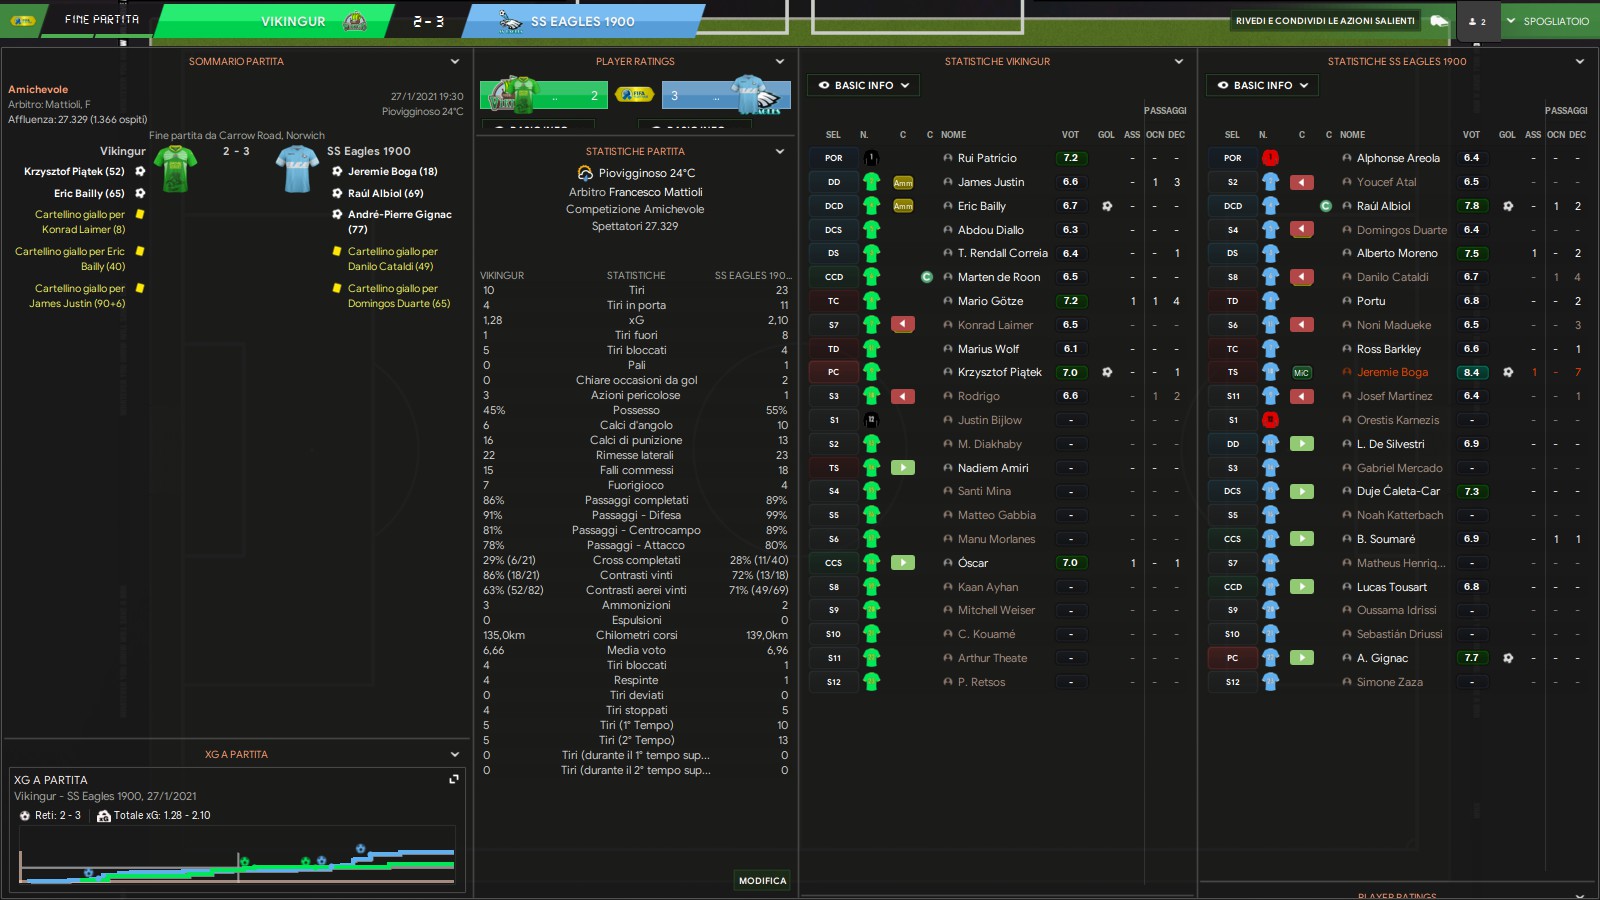
Task: Click the cloud icon beside highlights button
Action: tap(1438, 21)
